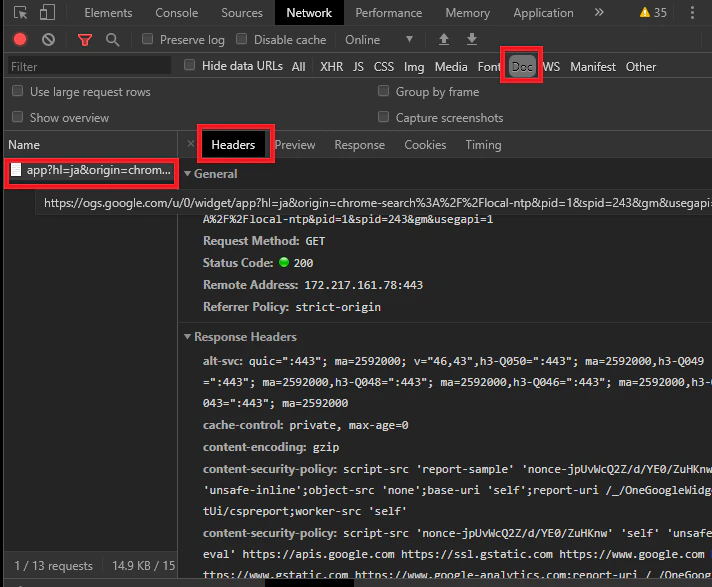
Task: Click the document file icon in request row
Action: point(16,170)
